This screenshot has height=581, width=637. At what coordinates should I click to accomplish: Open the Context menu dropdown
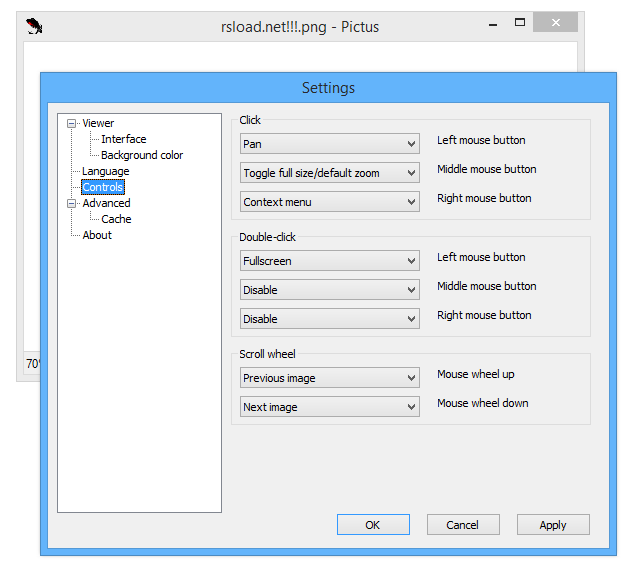coord(329,202)
